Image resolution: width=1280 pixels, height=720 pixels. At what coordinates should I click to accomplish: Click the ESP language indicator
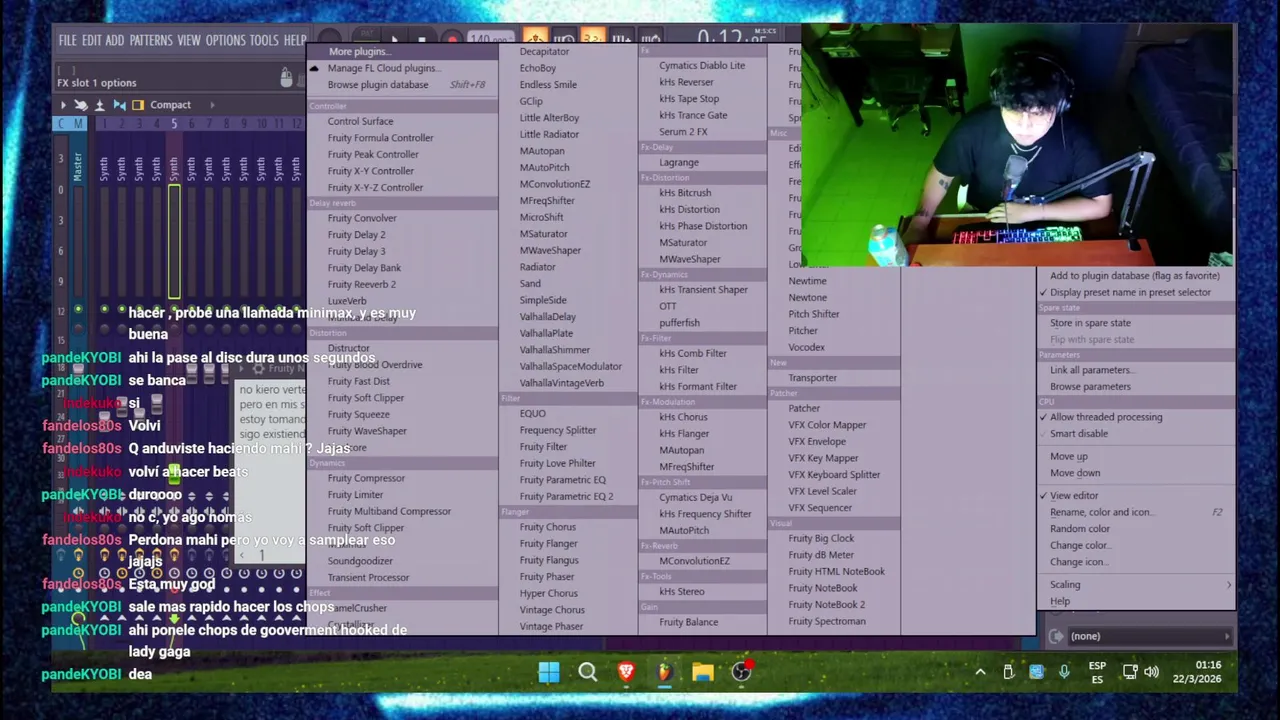(1097, 672)
